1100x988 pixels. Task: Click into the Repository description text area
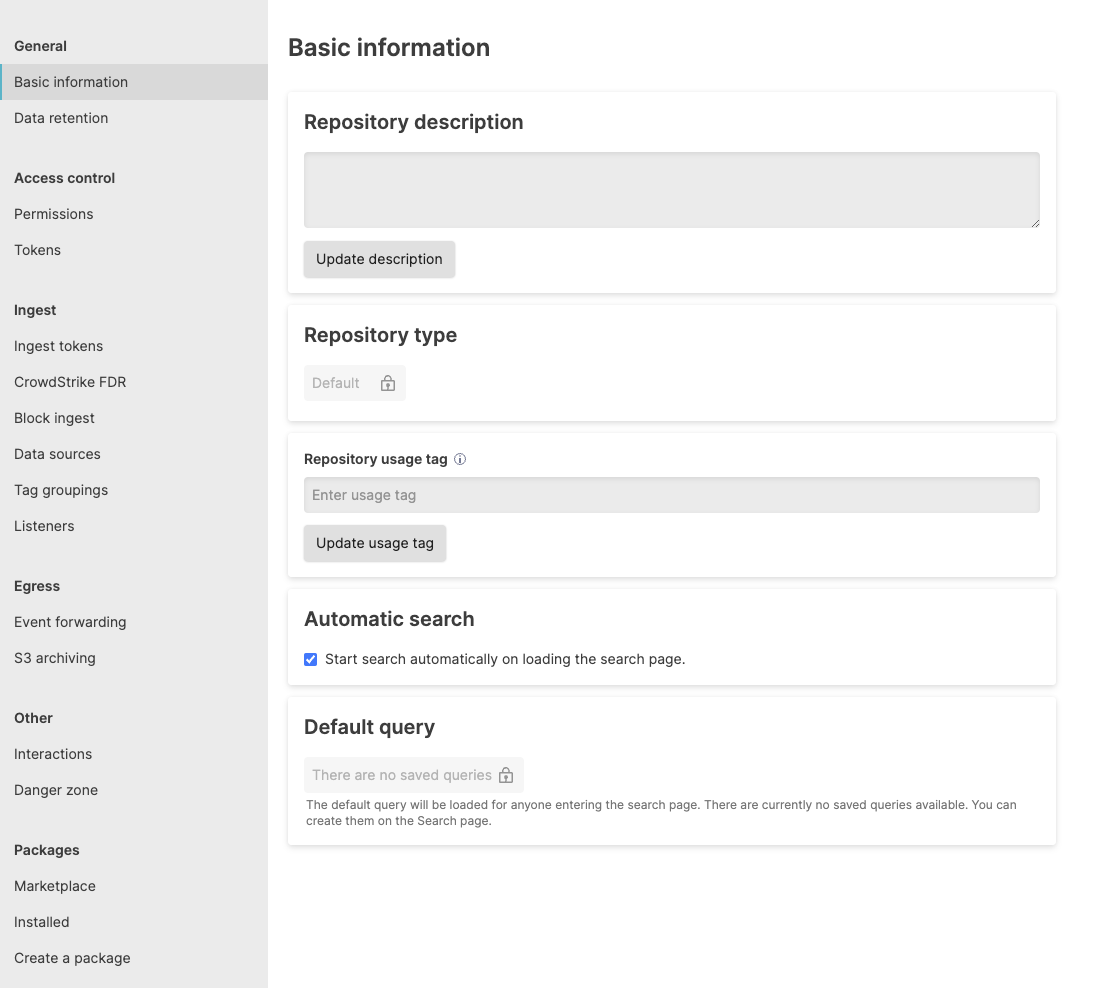671,190
